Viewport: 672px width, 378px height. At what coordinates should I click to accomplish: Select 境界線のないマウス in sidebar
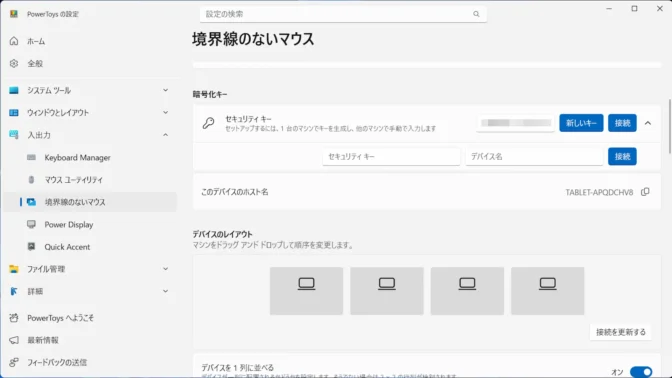[90, 202]
